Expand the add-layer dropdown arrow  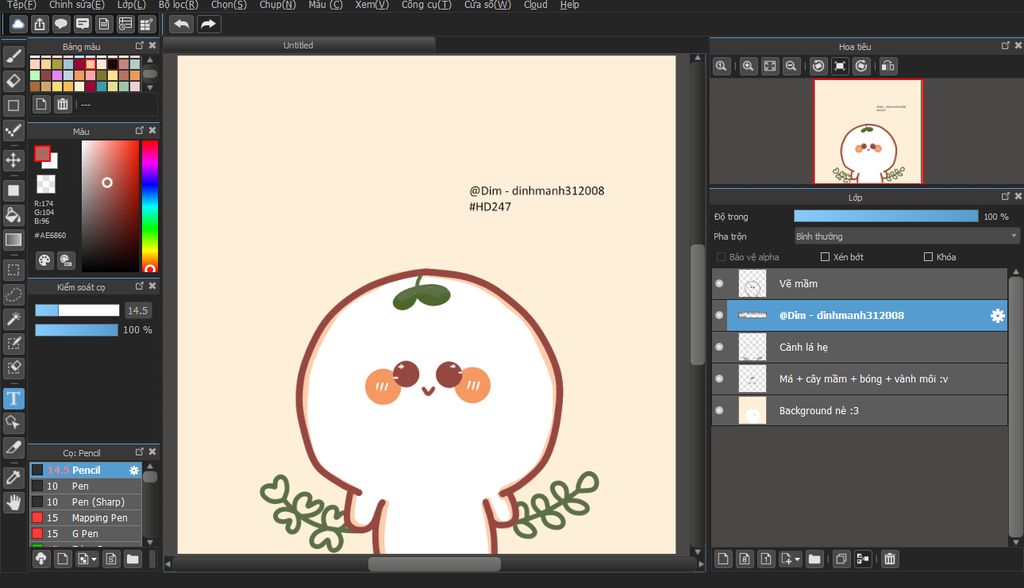797,559
